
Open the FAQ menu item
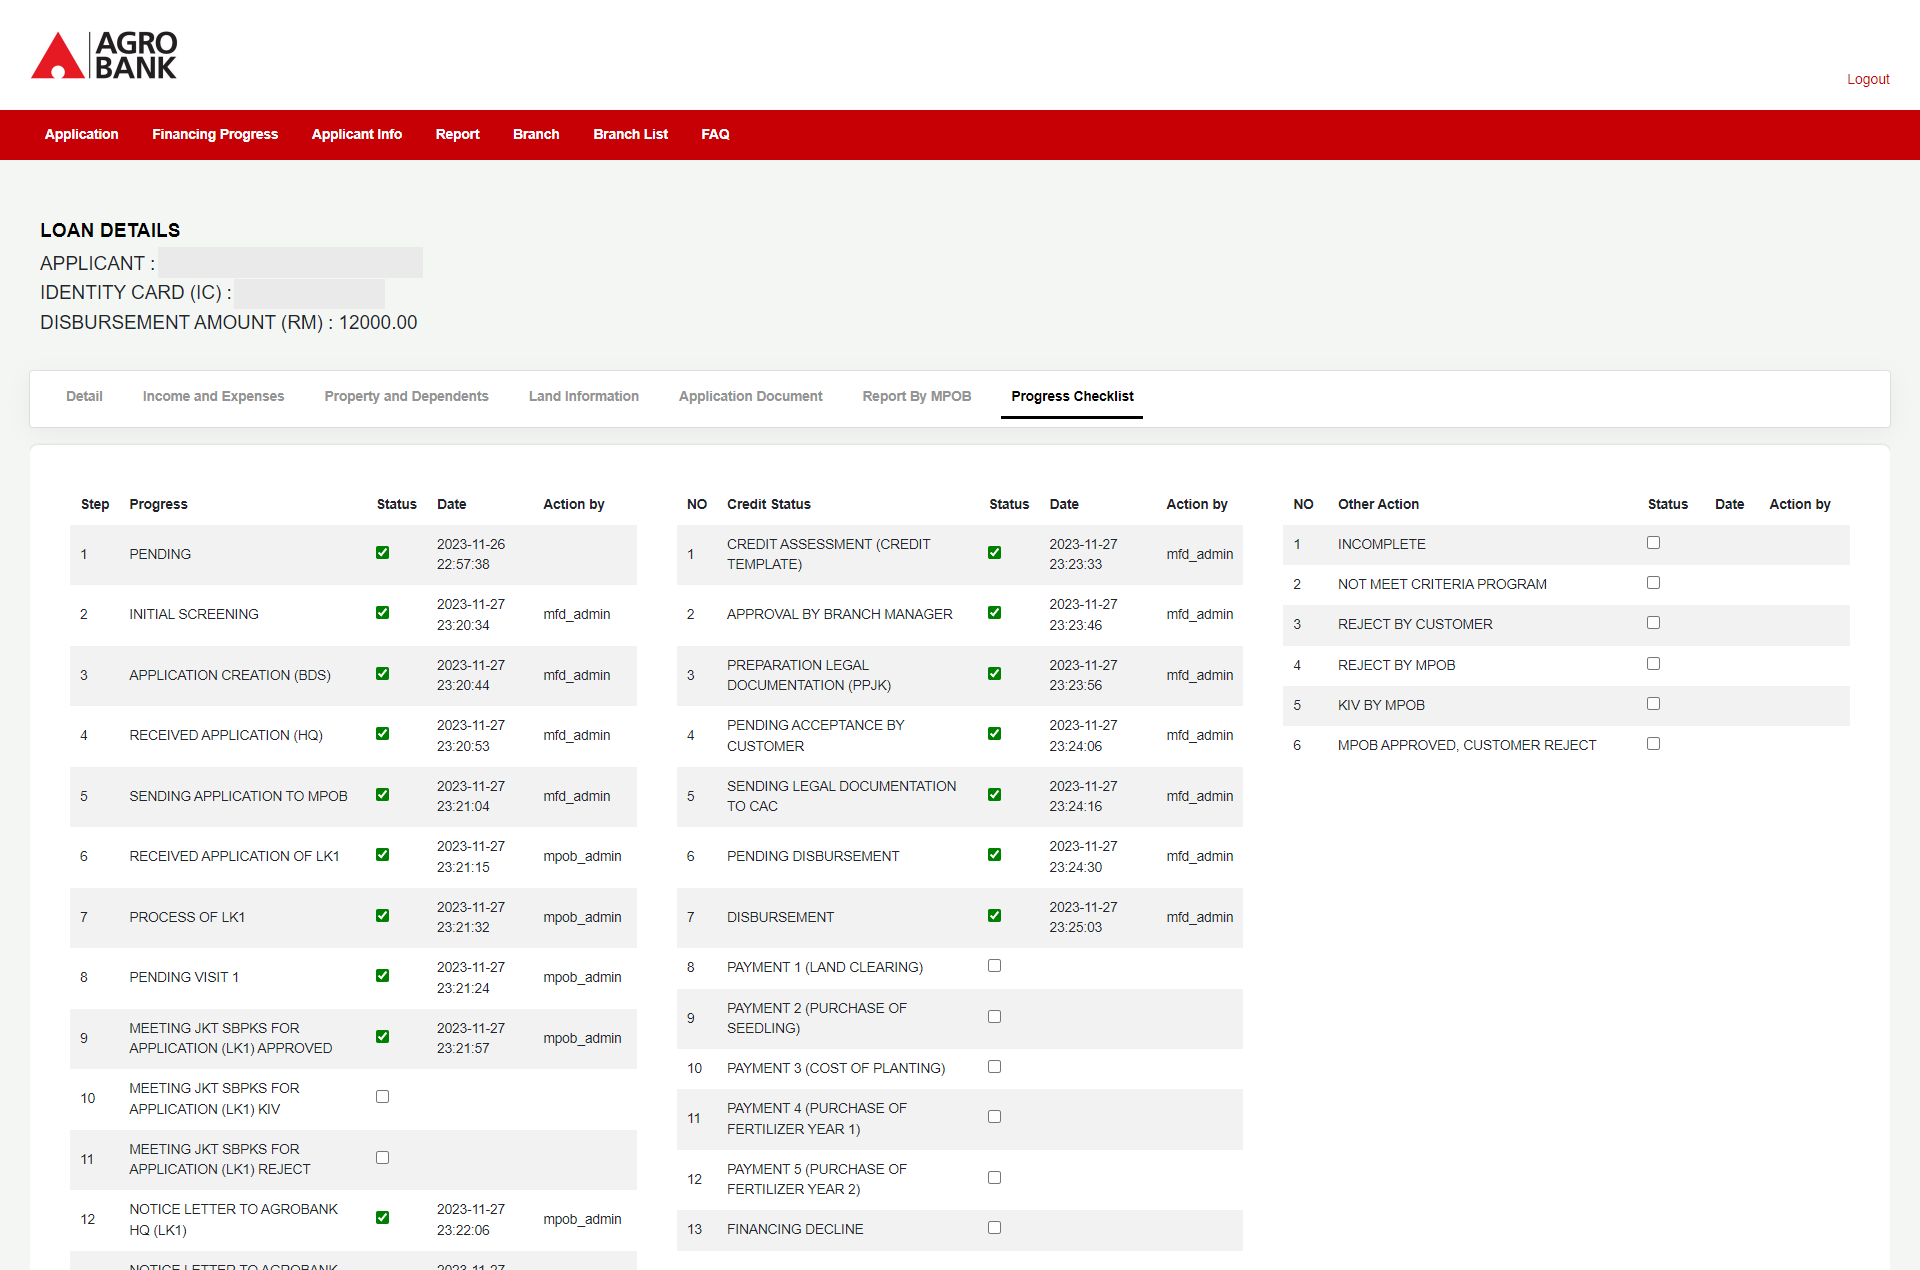coord(715,134)
